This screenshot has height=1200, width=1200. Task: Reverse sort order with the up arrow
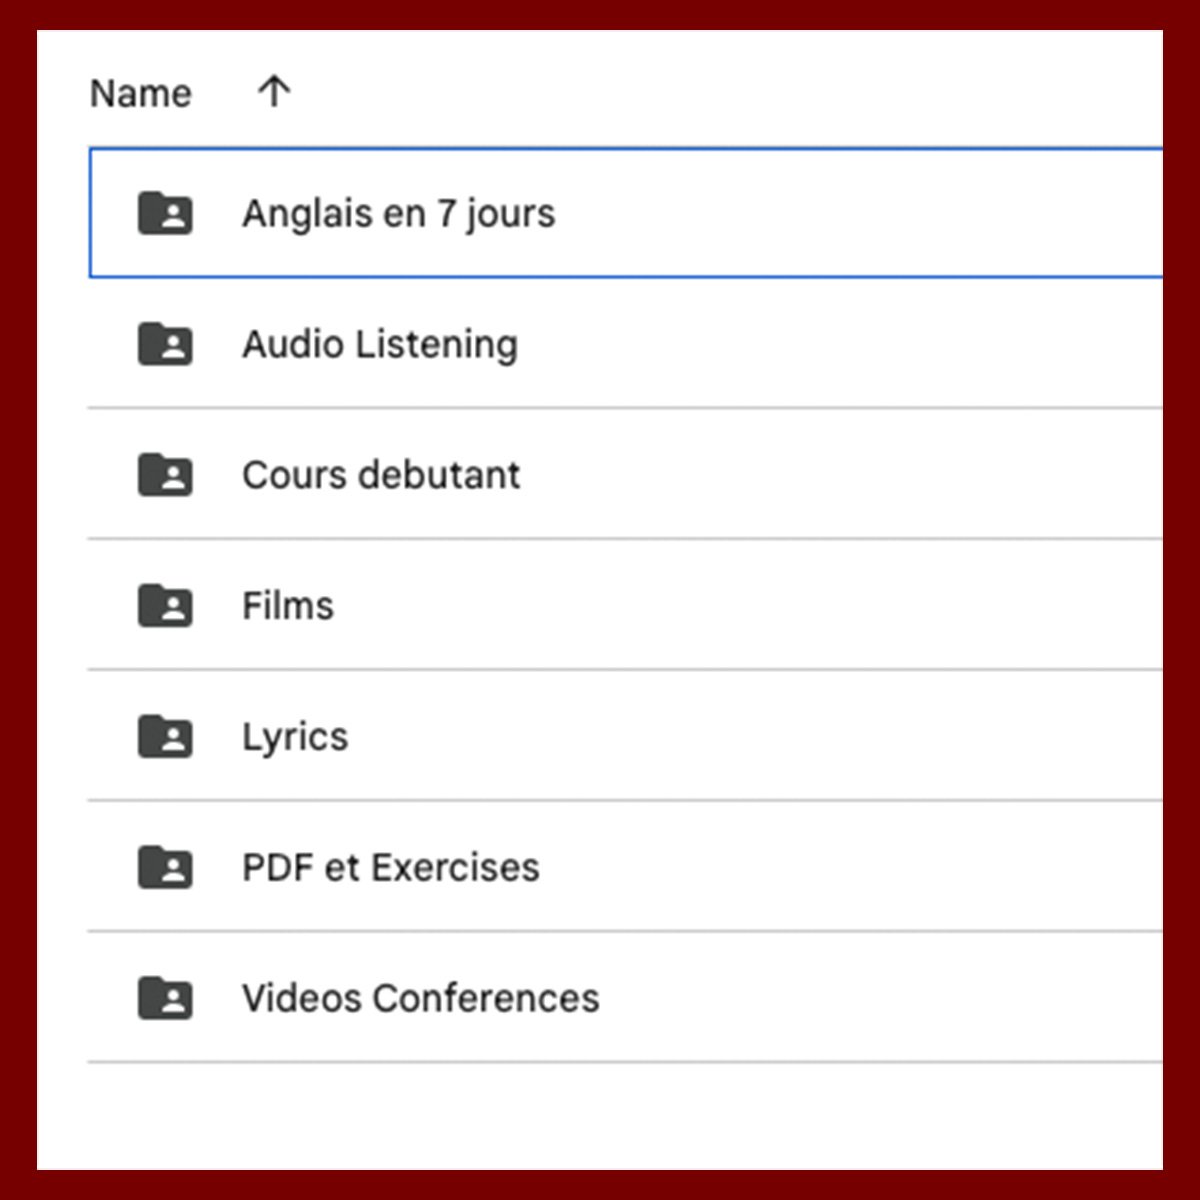(274, 92)
